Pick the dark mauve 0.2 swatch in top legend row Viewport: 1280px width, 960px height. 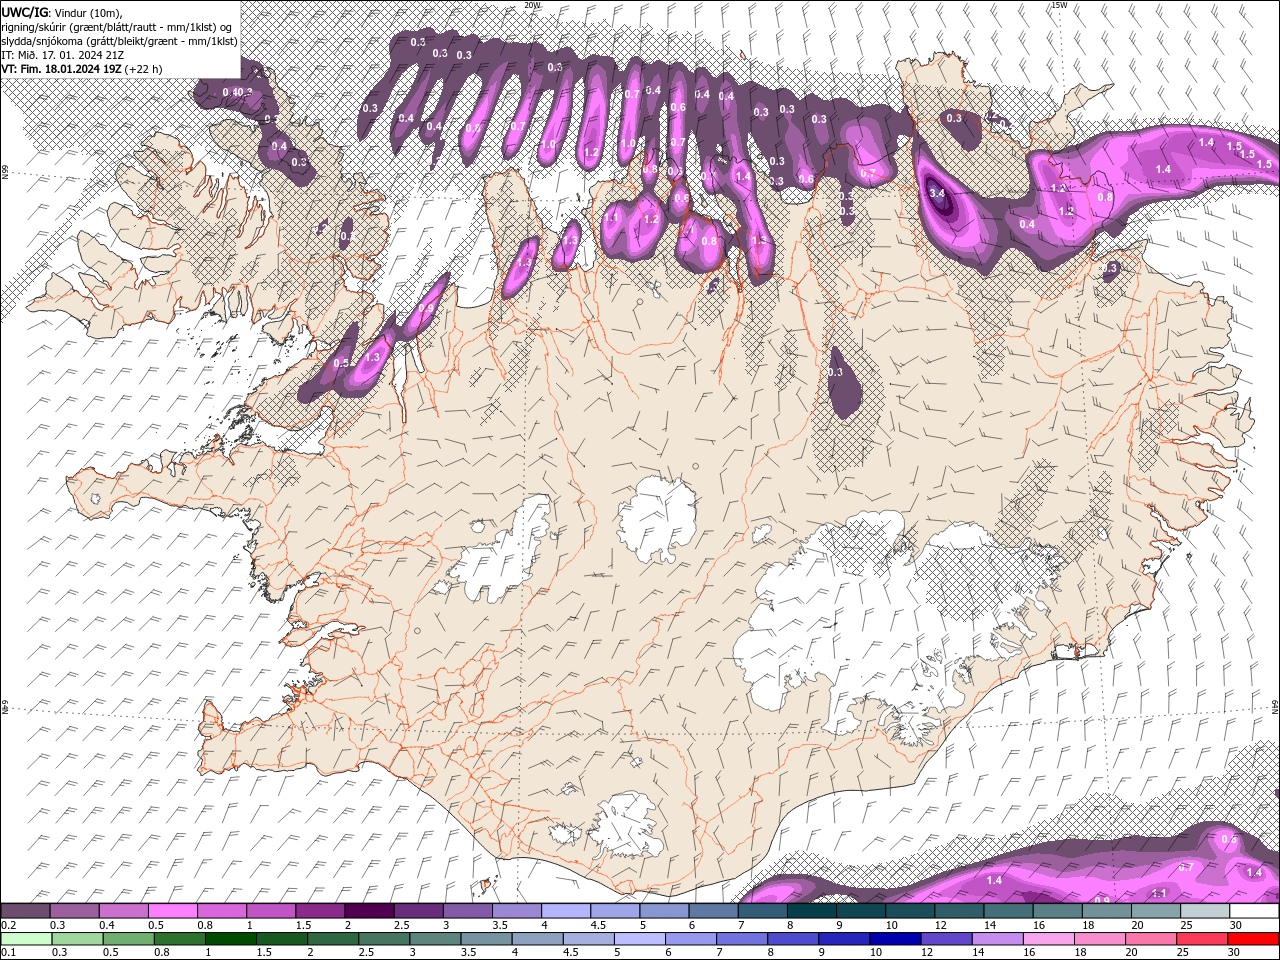[x=25, y=911]
